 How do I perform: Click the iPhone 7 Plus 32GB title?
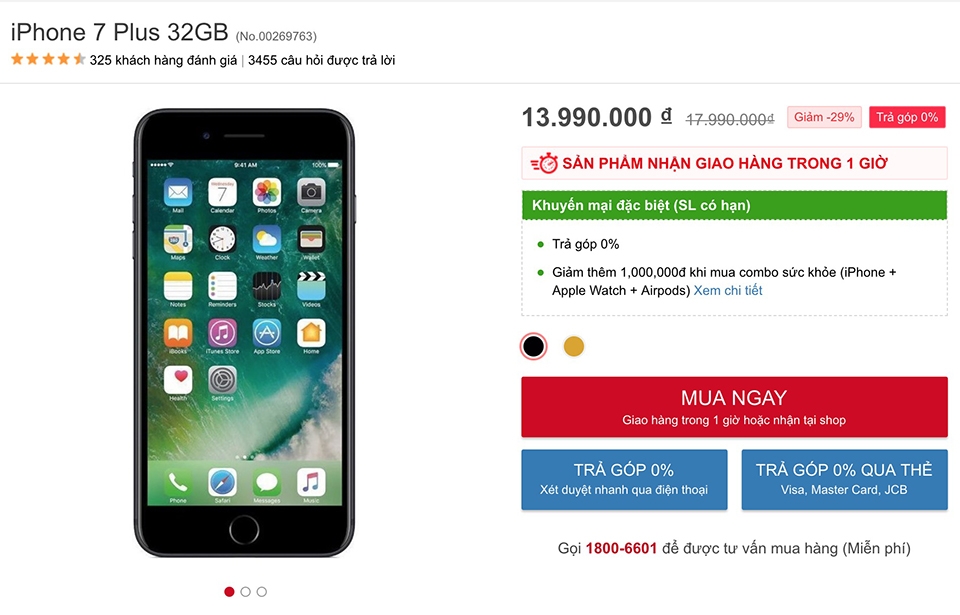pos(119,32)
